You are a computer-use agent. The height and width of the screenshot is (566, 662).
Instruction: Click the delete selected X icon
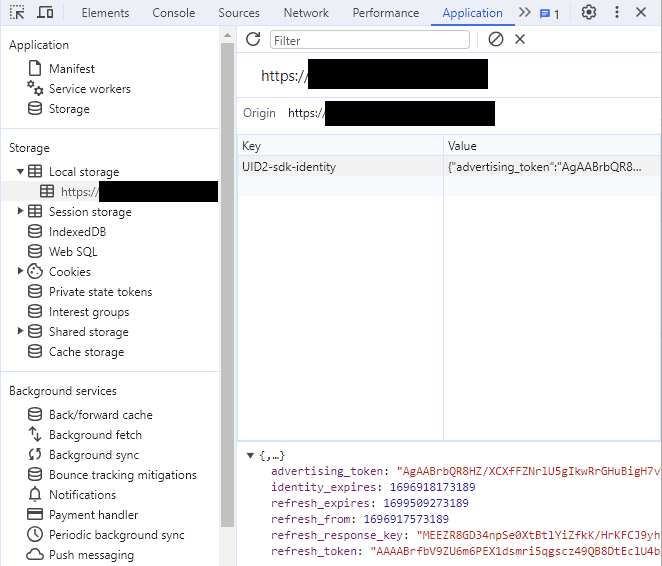pyautogui.click(x=520, y=39)
